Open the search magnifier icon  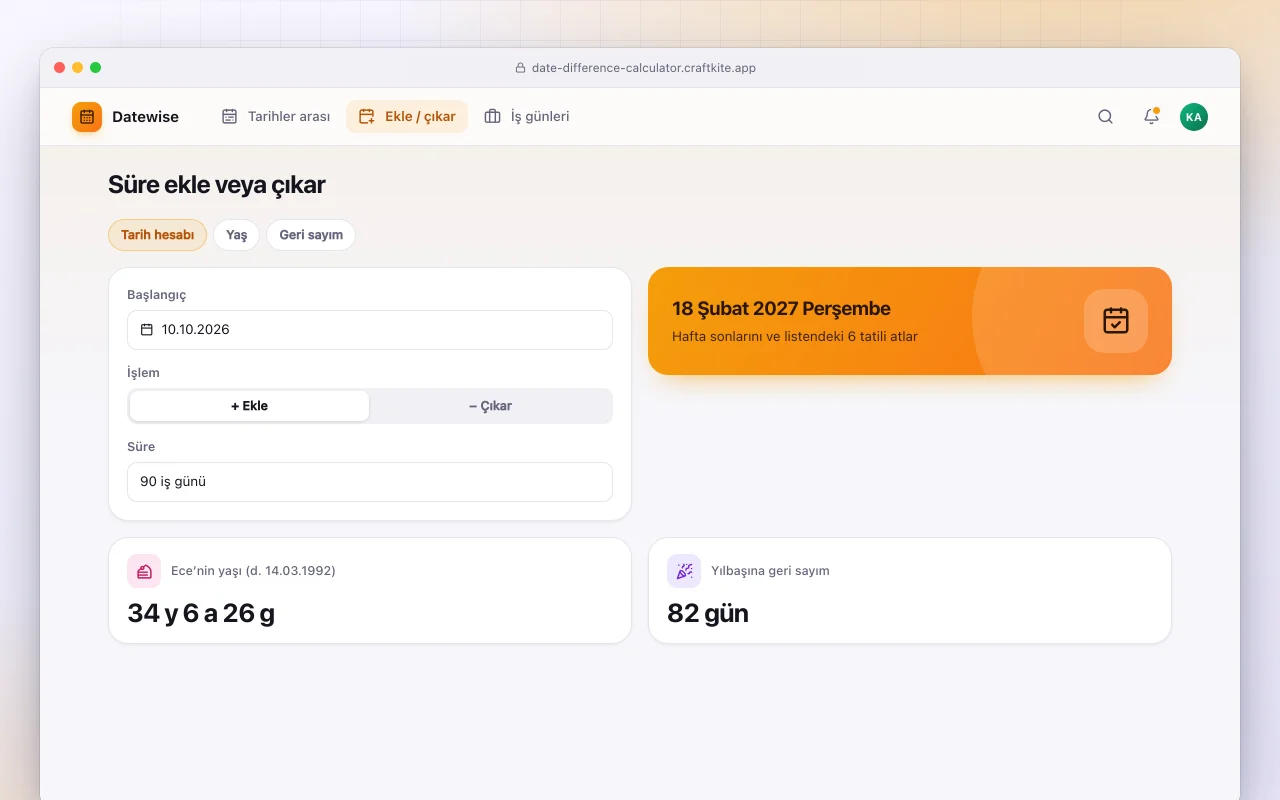coord(1105,117)
